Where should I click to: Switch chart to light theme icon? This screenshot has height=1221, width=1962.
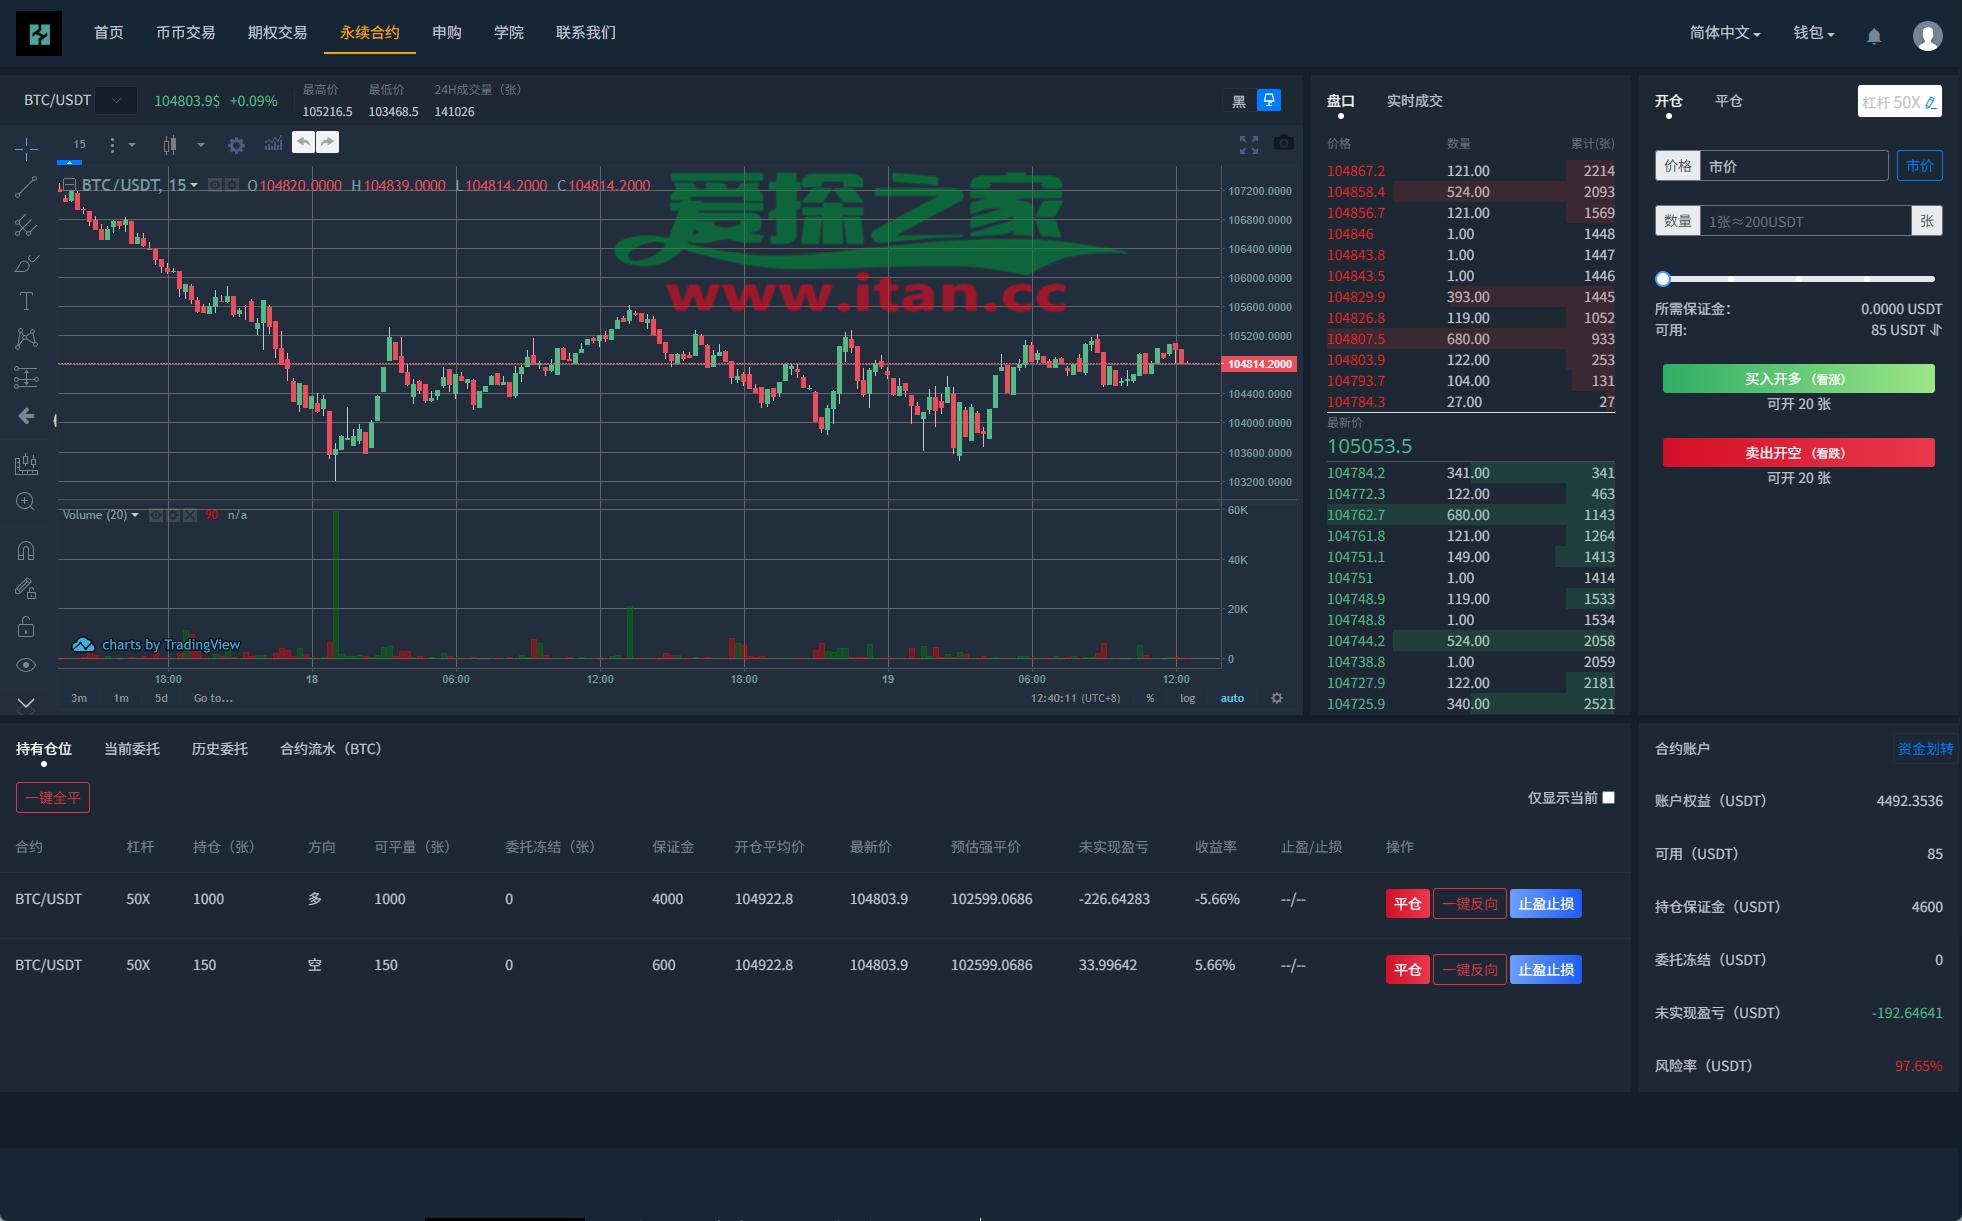(x=1269, y=100)
